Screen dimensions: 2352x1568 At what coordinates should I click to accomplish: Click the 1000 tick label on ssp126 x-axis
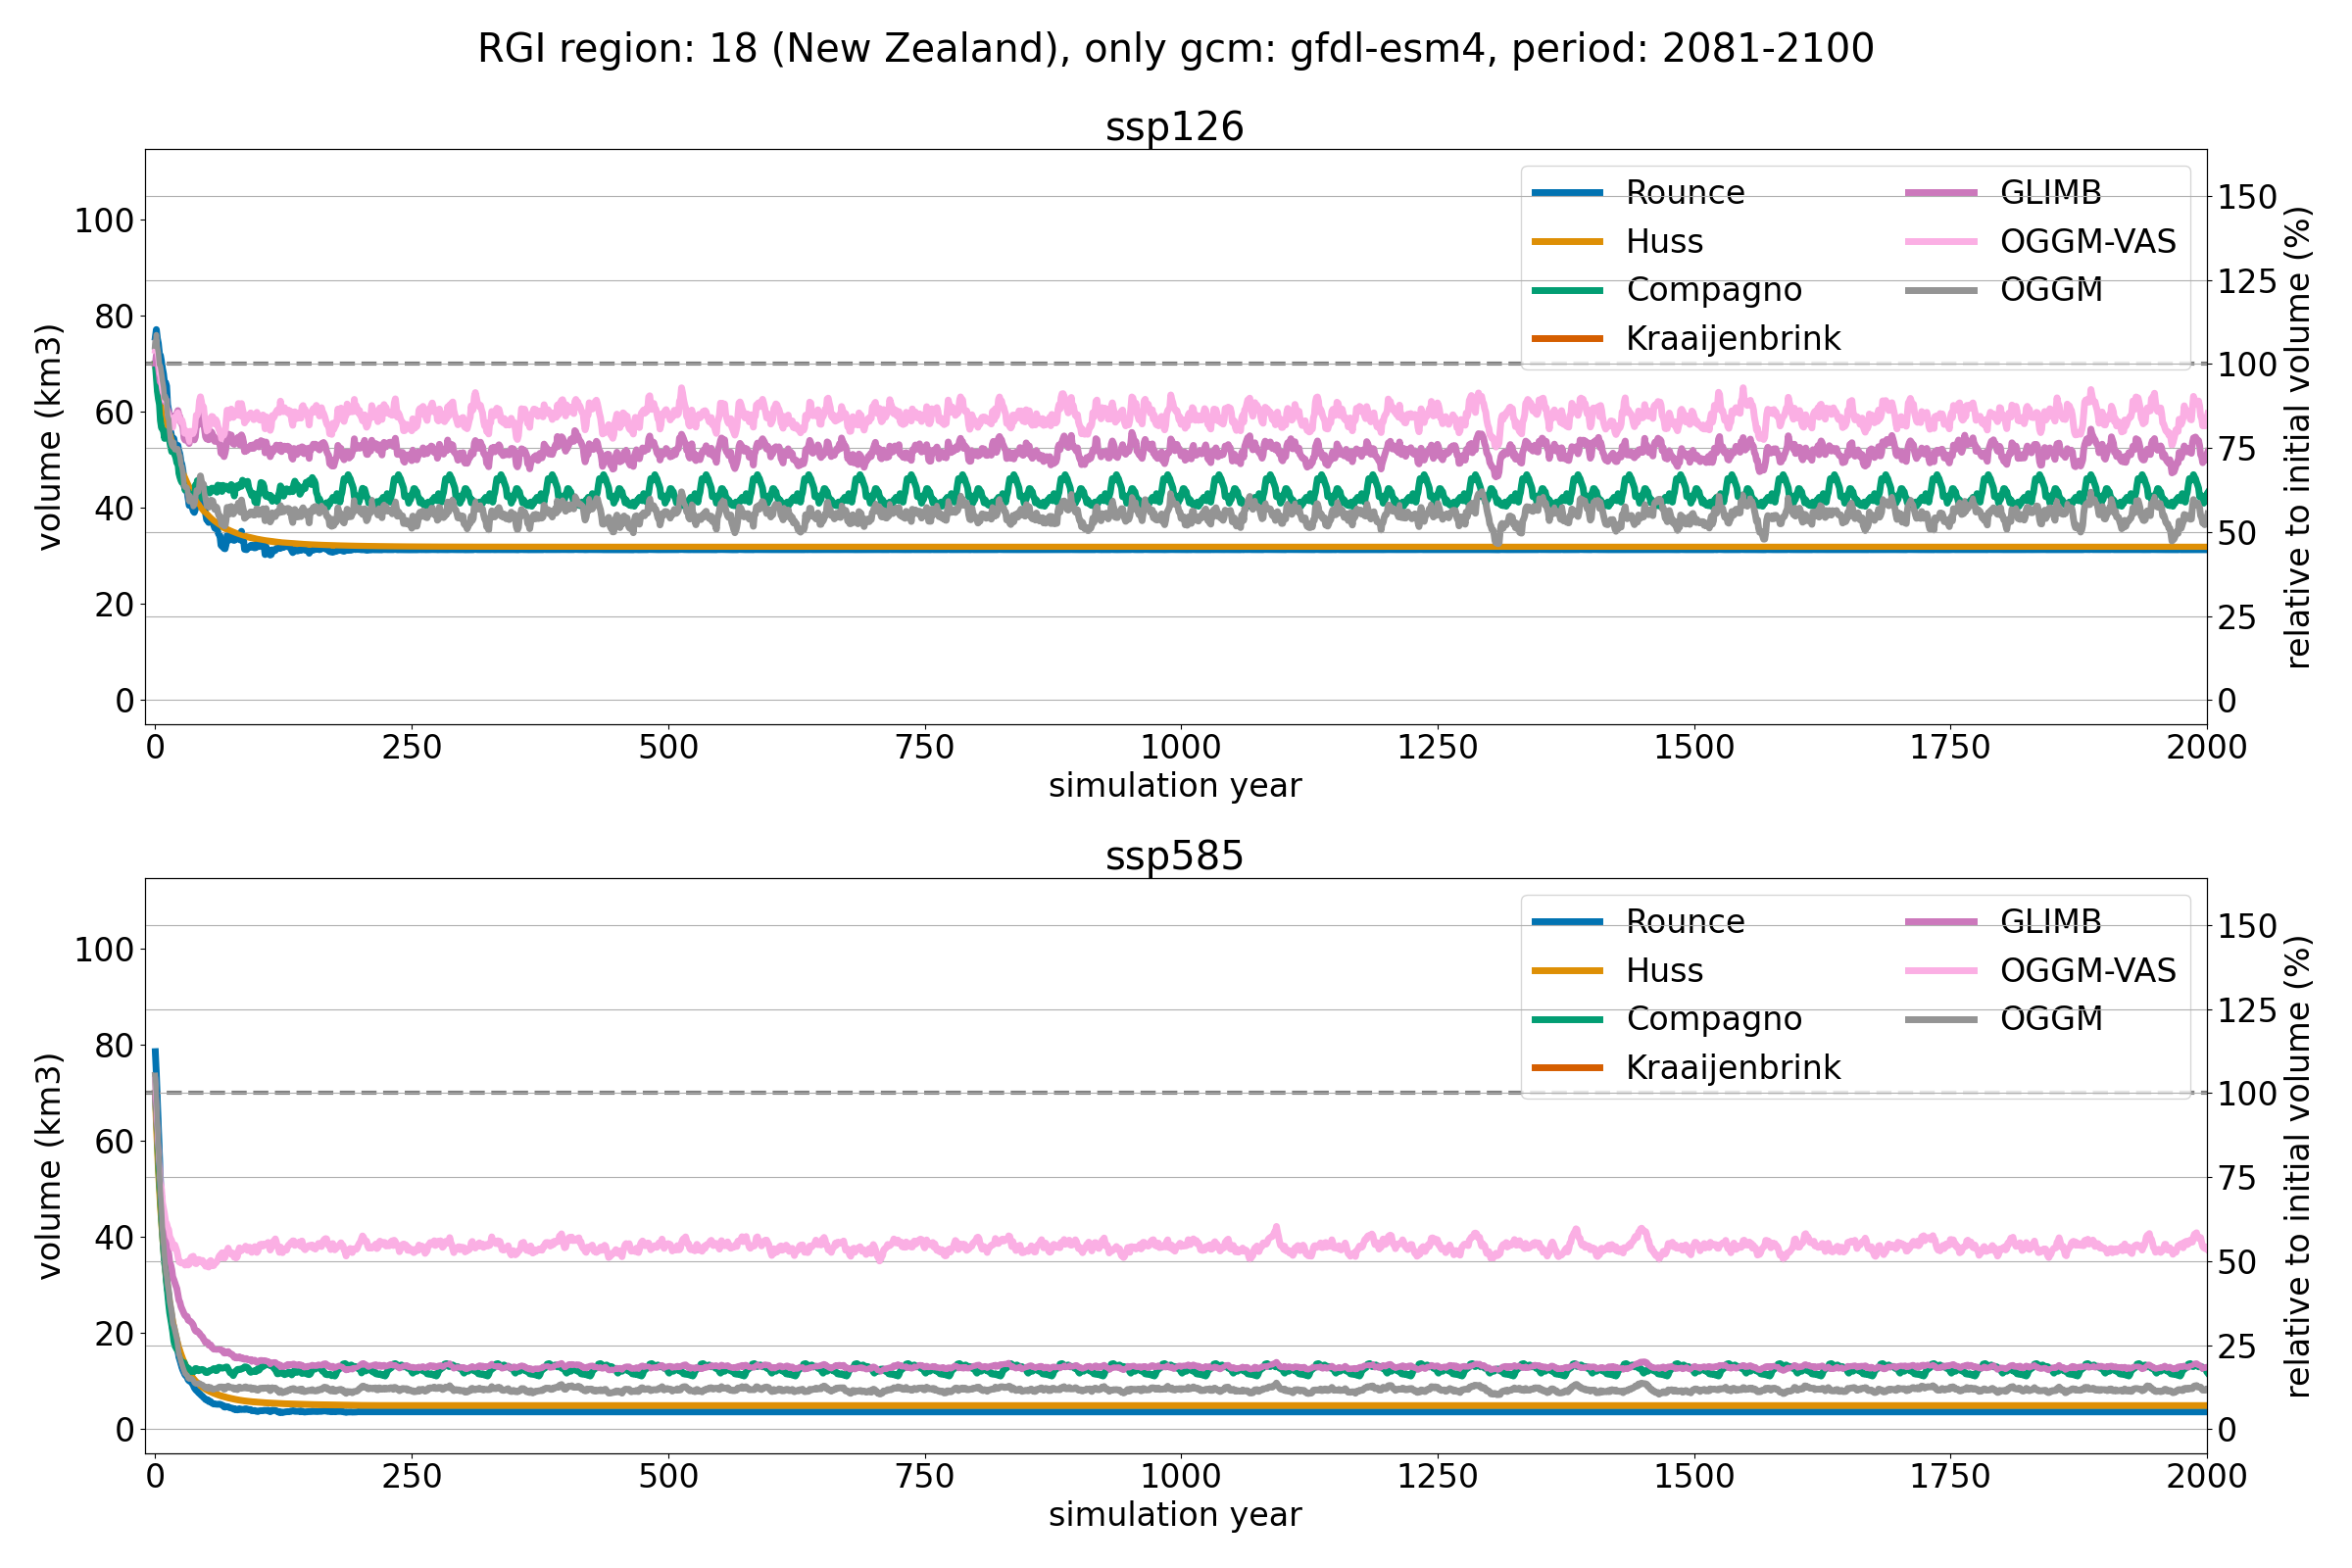[x=1180, y=747]
